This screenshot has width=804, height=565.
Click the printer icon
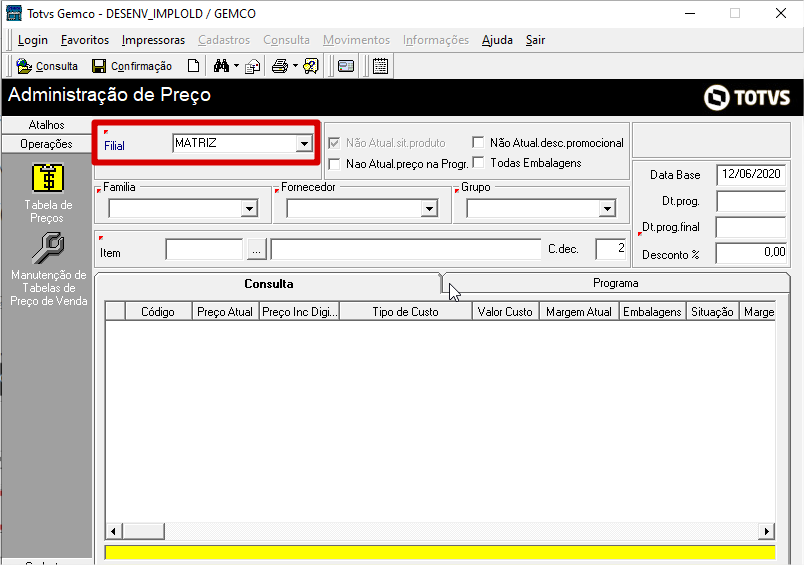pos(280,66)
